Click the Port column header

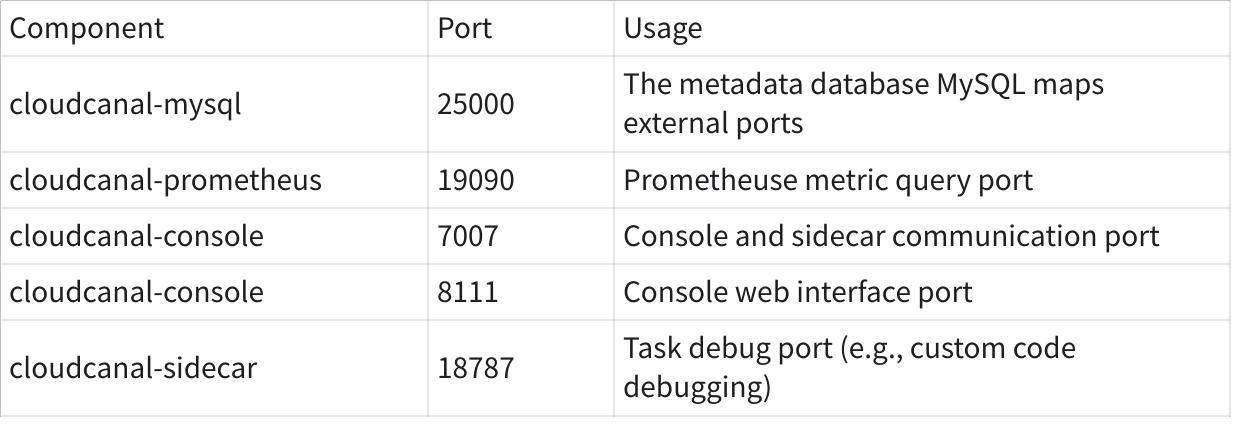(x=465, y=28)
